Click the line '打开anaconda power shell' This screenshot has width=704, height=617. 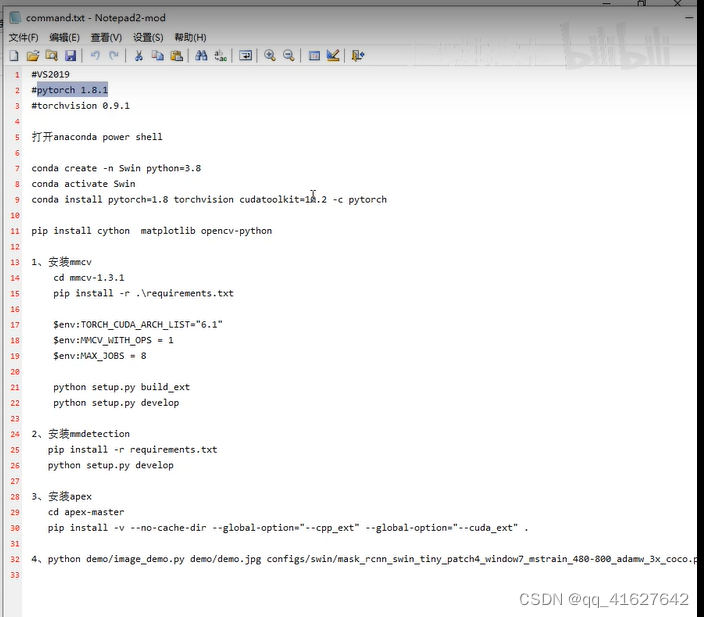[97, 137]
